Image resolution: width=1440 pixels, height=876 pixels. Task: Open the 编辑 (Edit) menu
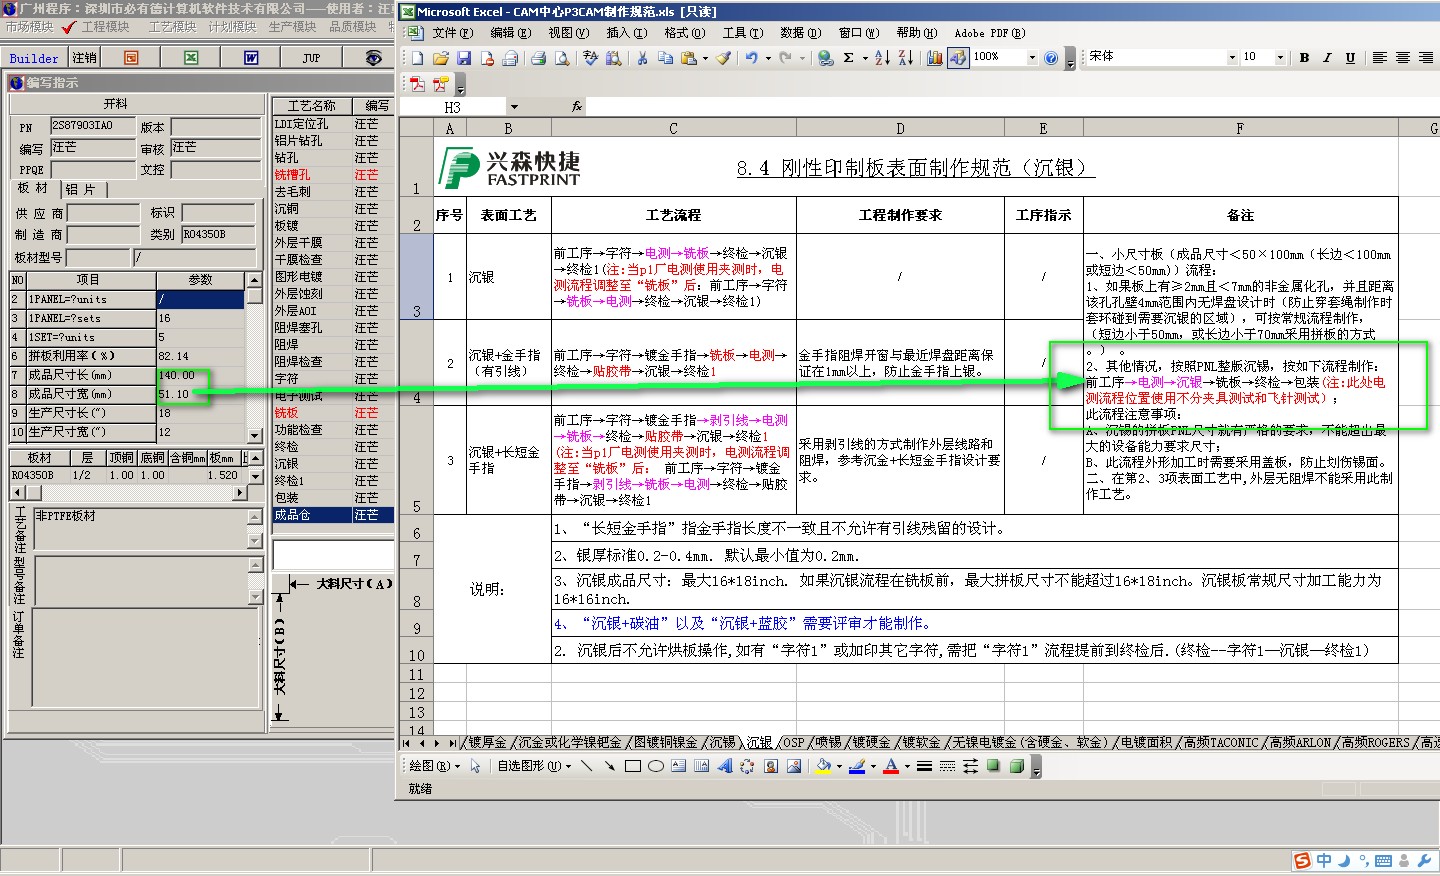coord(511,33)
